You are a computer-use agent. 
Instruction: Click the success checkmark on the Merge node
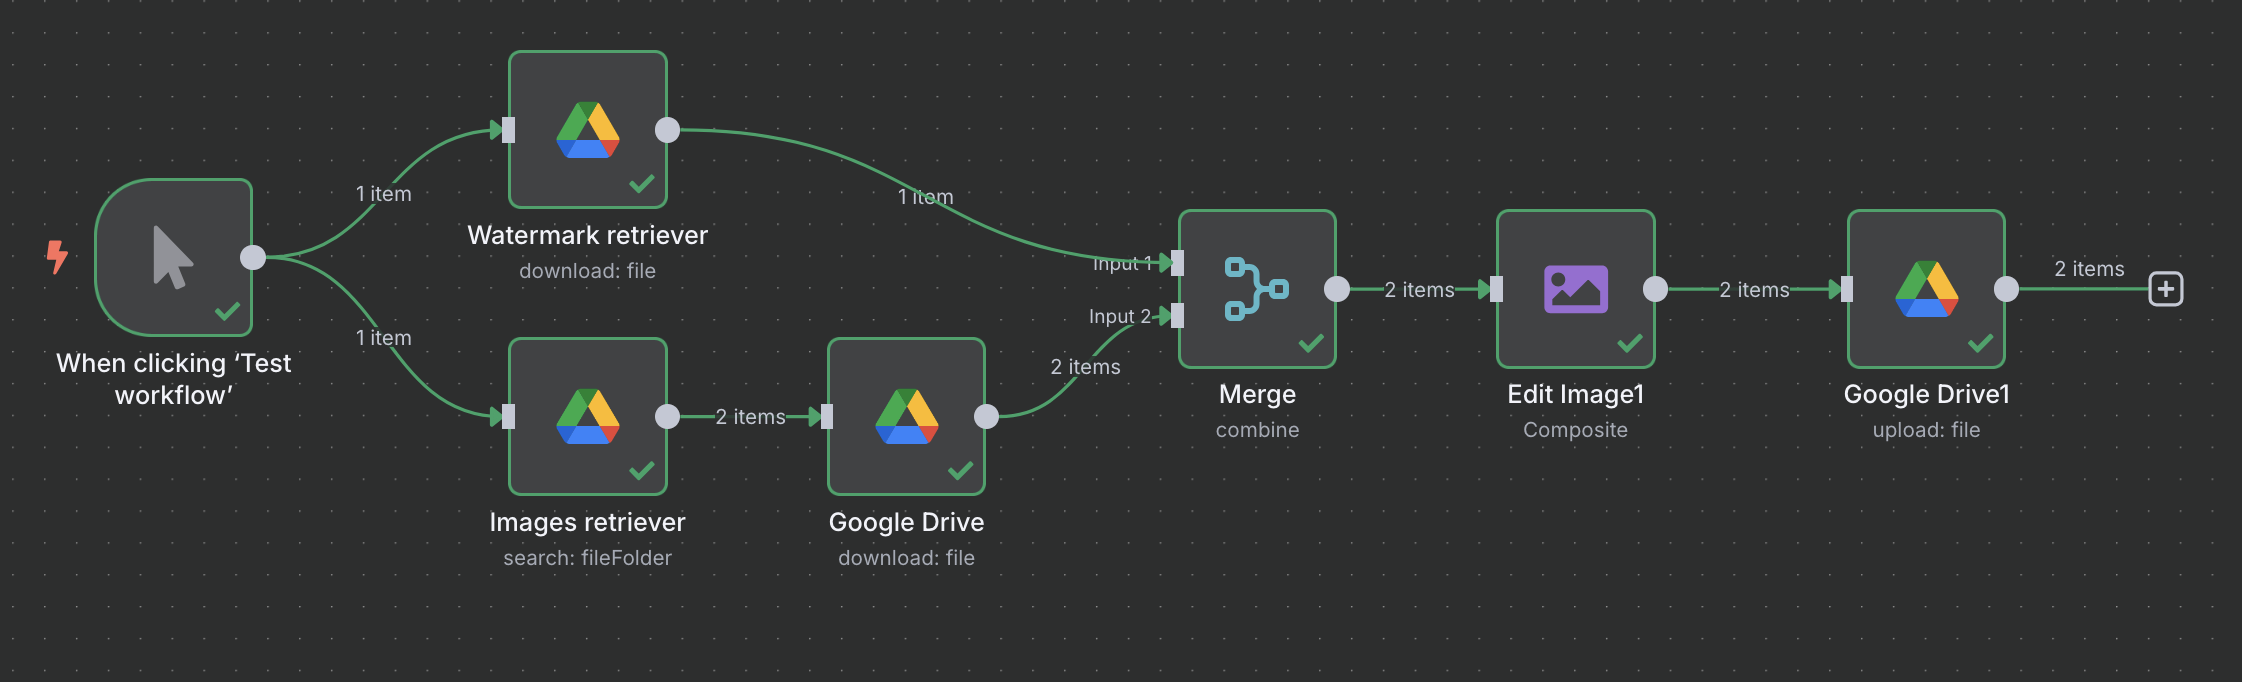1311,343
